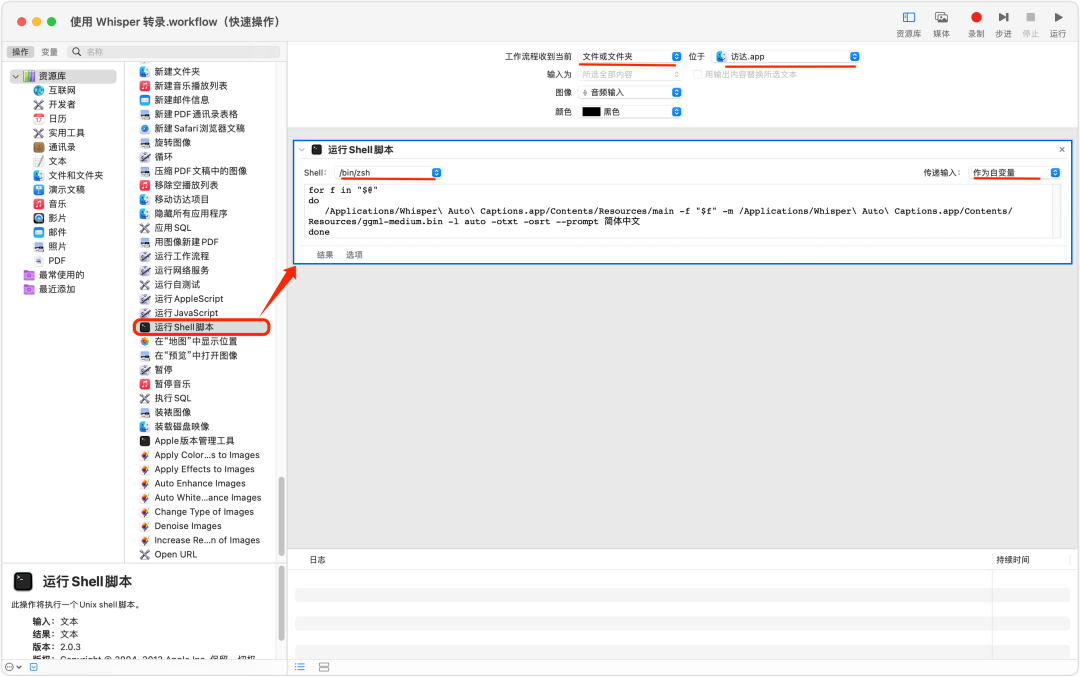Select the 音乐 category
This screenshot has height=677, width=1080.
57,204
